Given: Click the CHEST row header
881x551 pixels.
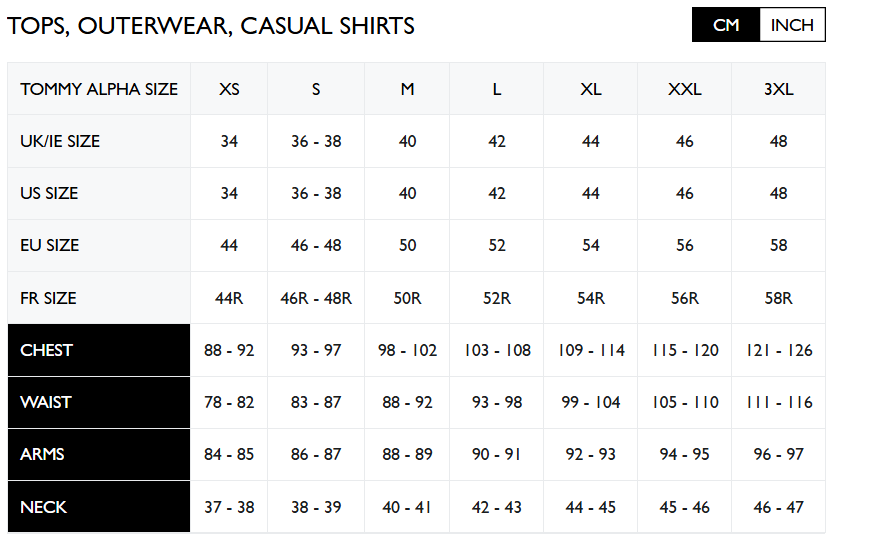Looking at the screenshot, I should 99,350.
